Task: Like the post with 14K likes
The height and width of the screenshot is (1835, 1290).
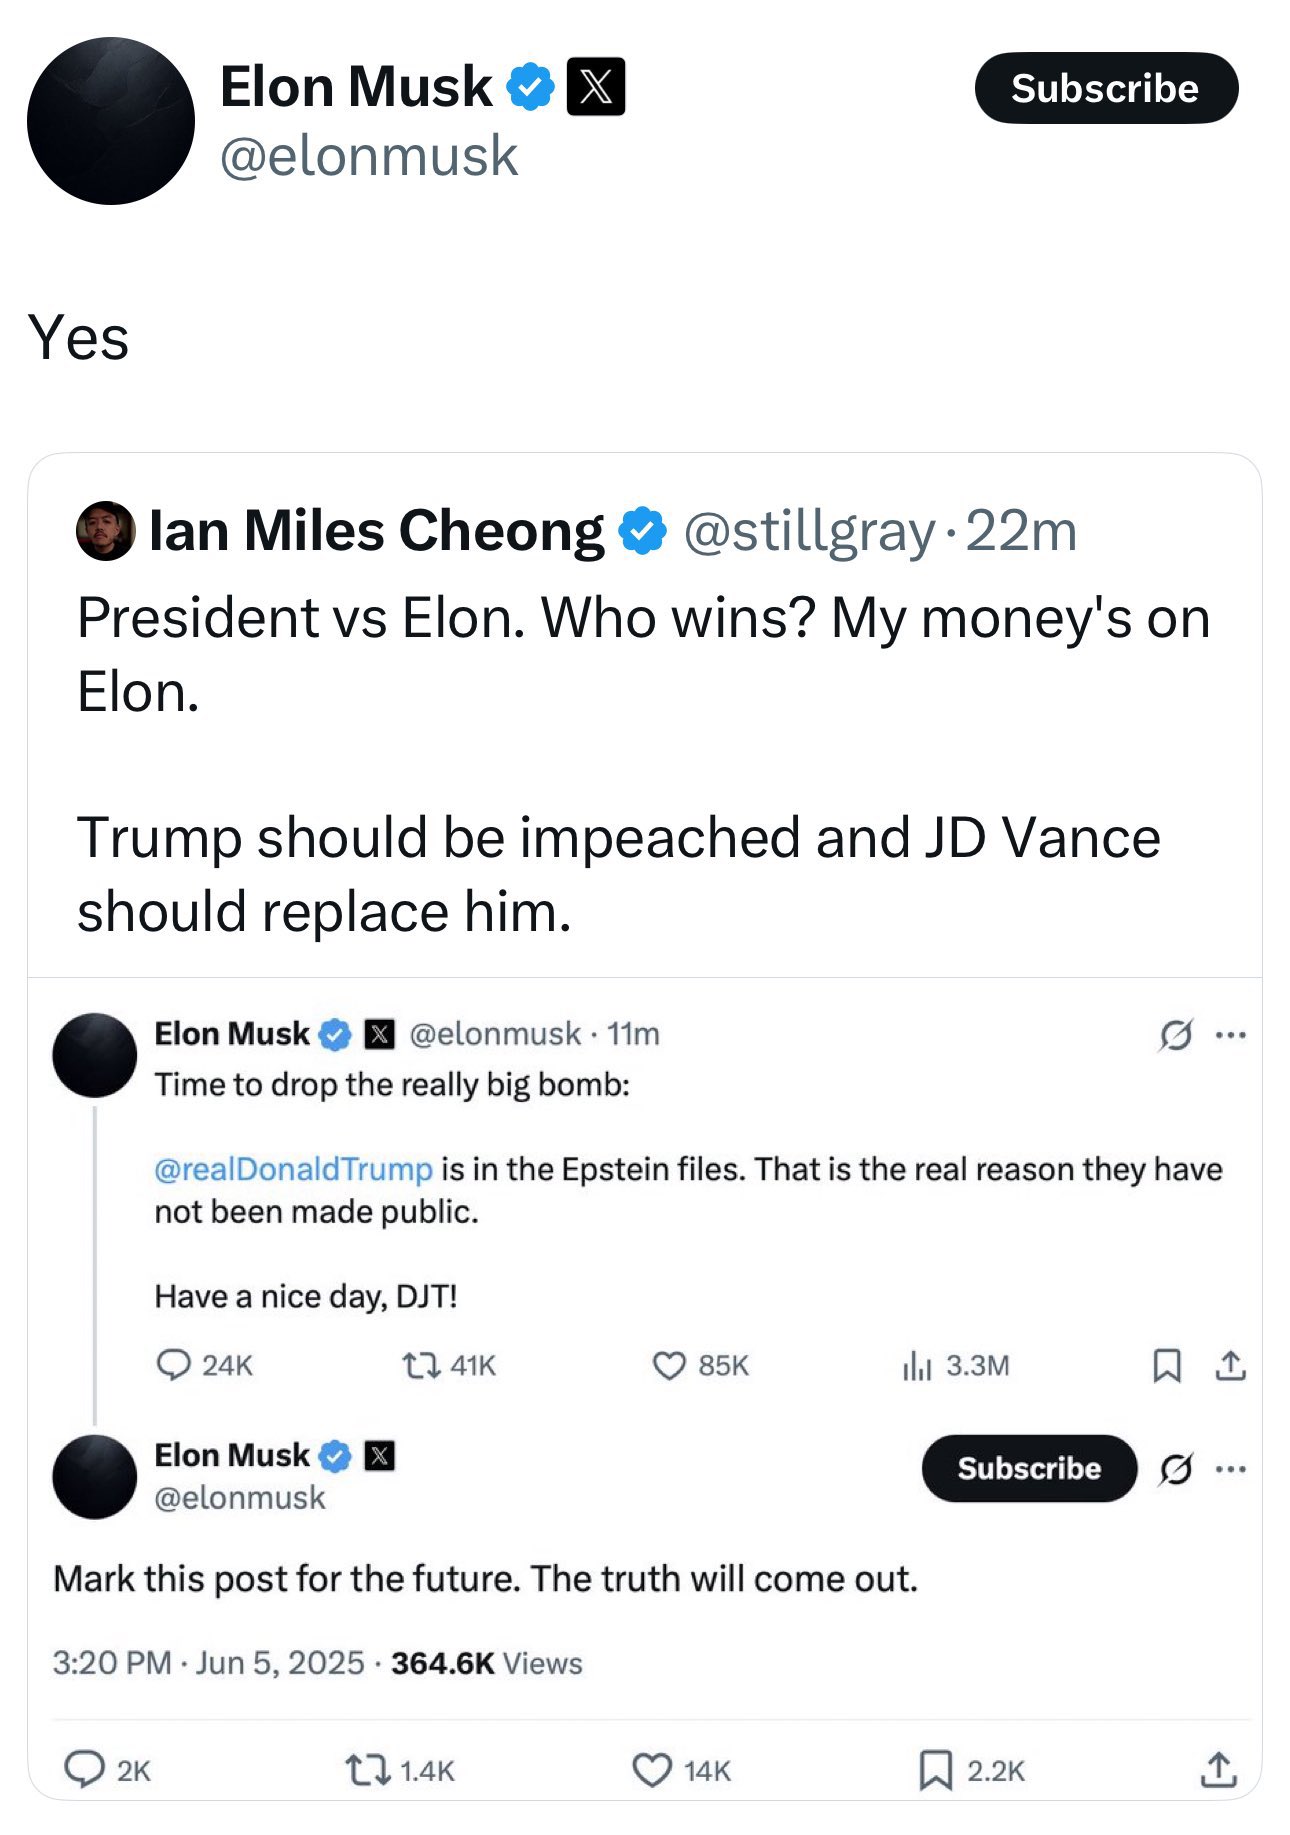Action: [x=652, y=1770]
